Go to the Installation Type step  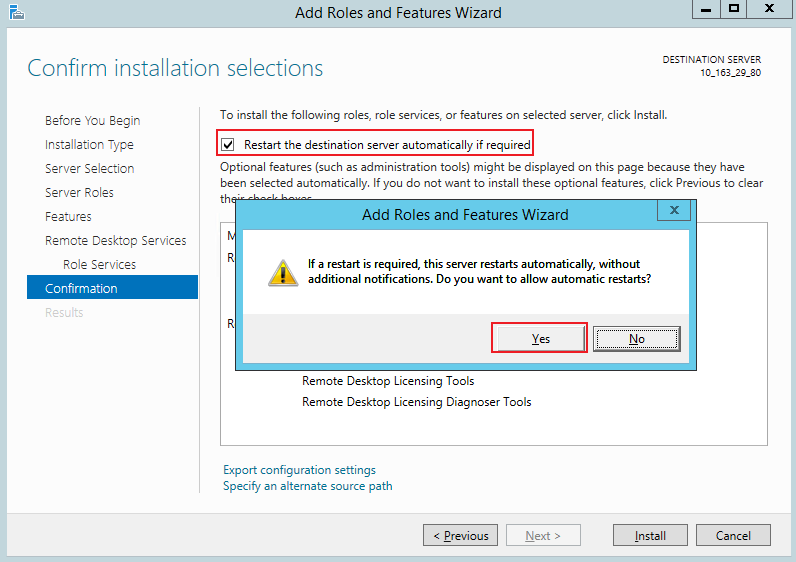click(x=89, y=145)
